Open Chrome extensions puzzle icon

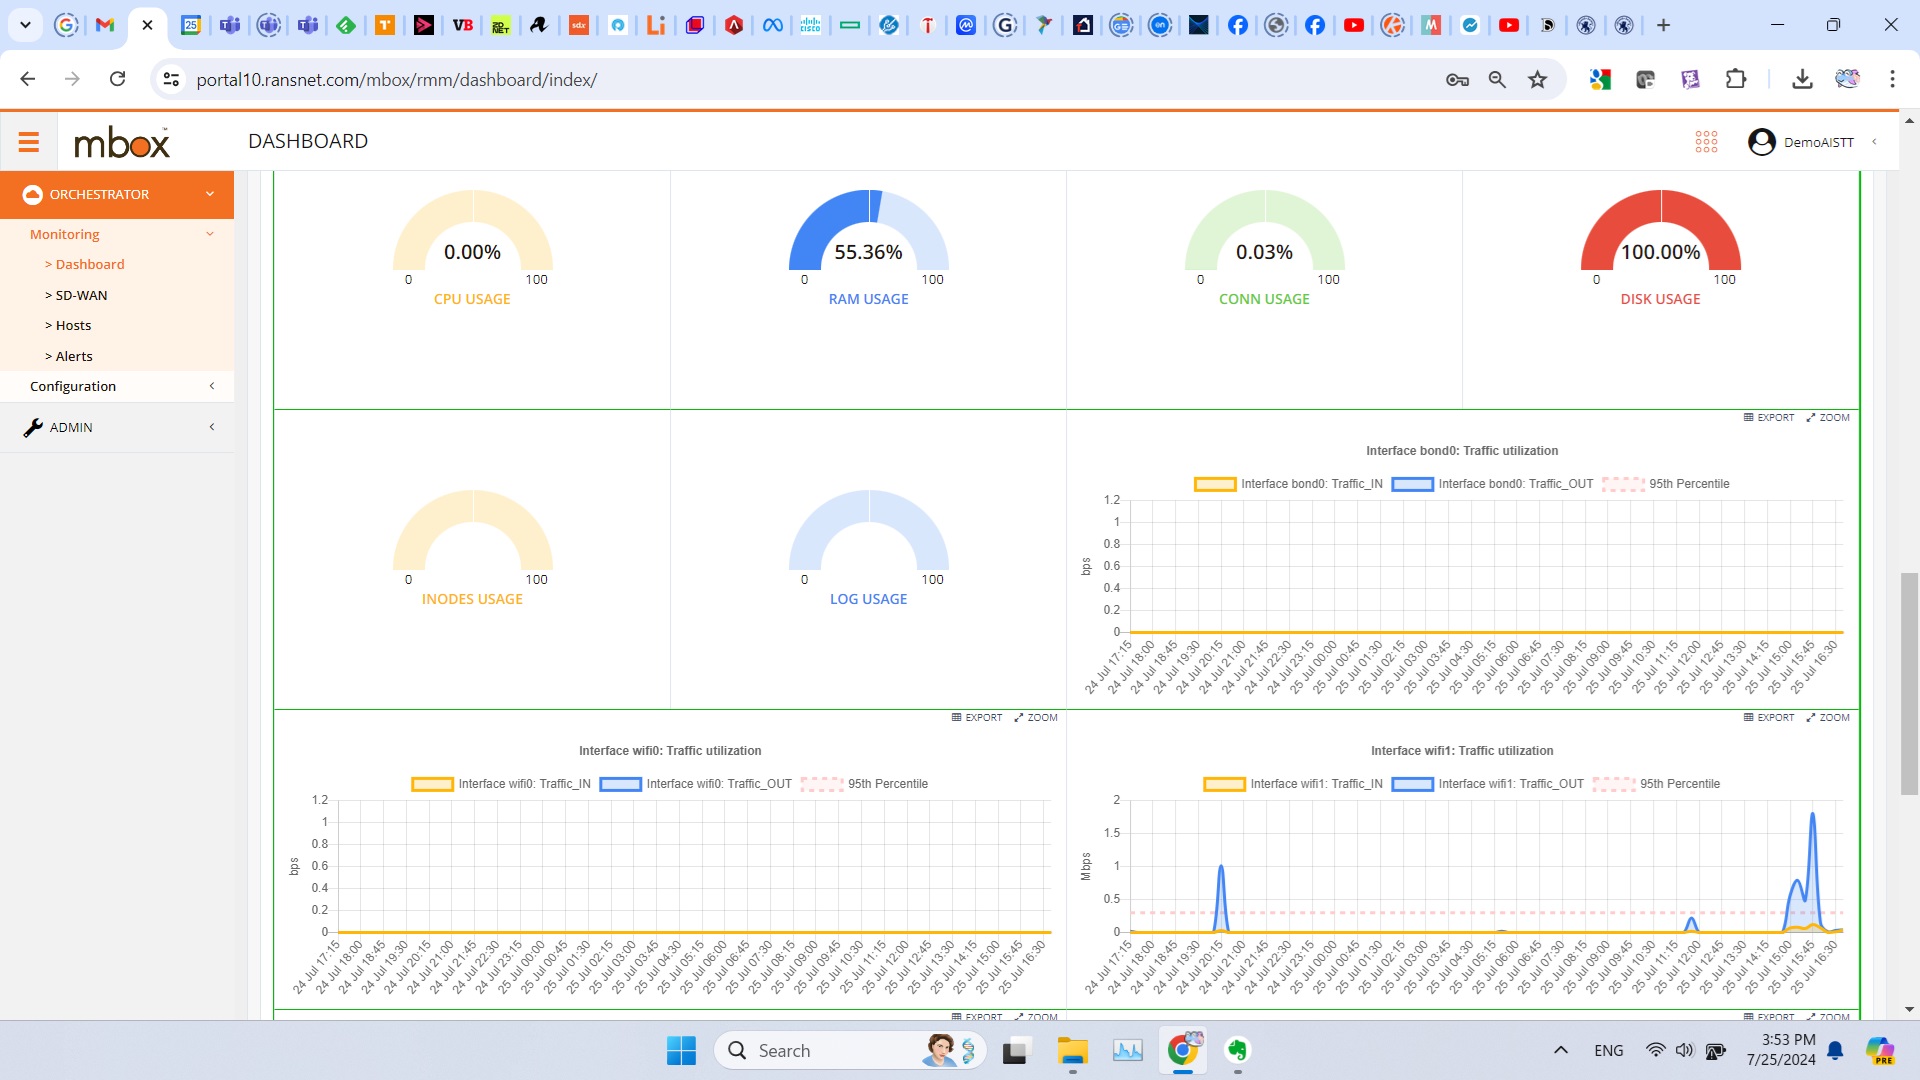(1736, 79)
